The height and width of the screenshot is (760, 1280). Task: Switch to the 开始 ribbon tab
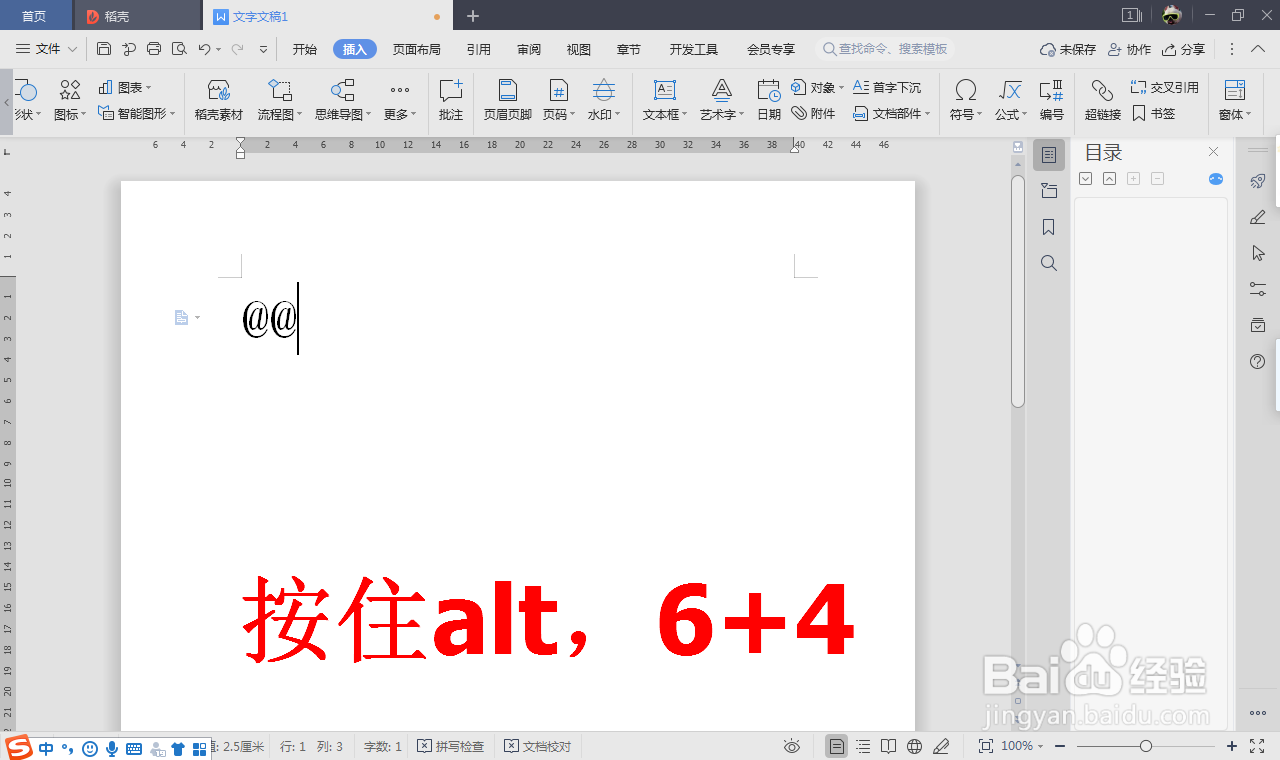[x=305, y=49]
